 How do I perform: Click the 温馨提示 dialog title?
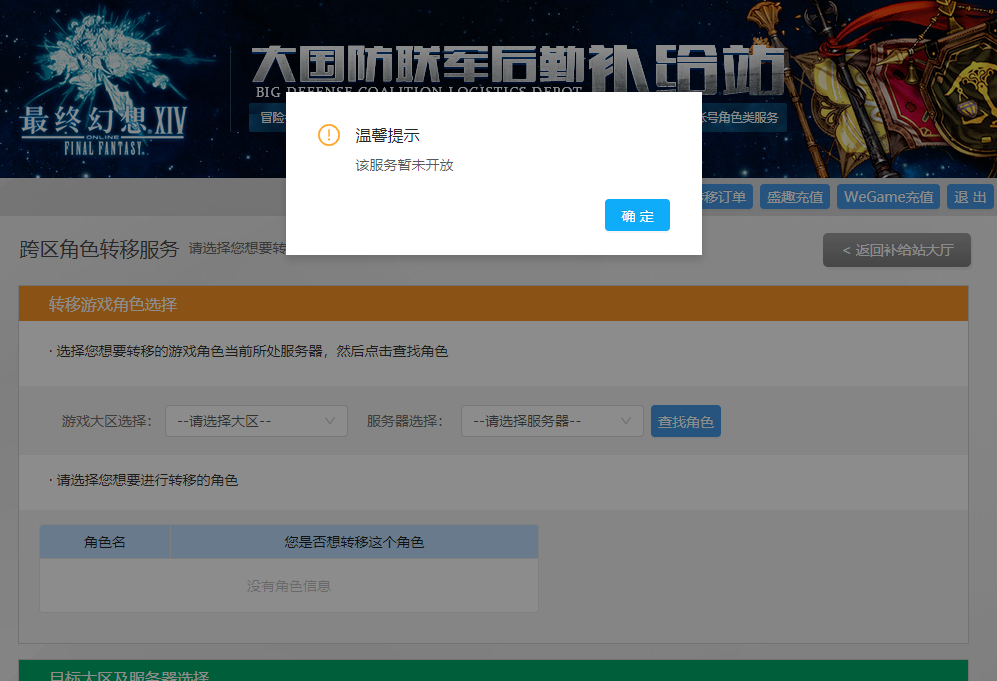387,135
